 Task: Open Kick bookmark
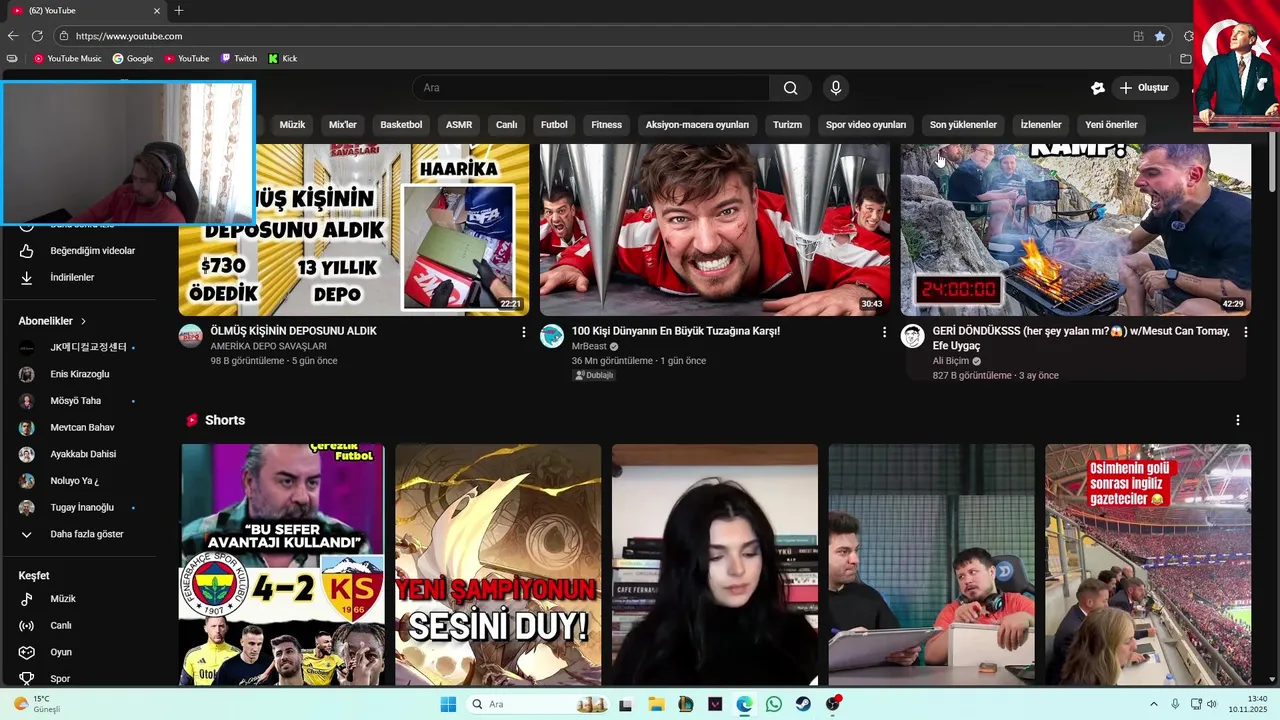(283, 59)
